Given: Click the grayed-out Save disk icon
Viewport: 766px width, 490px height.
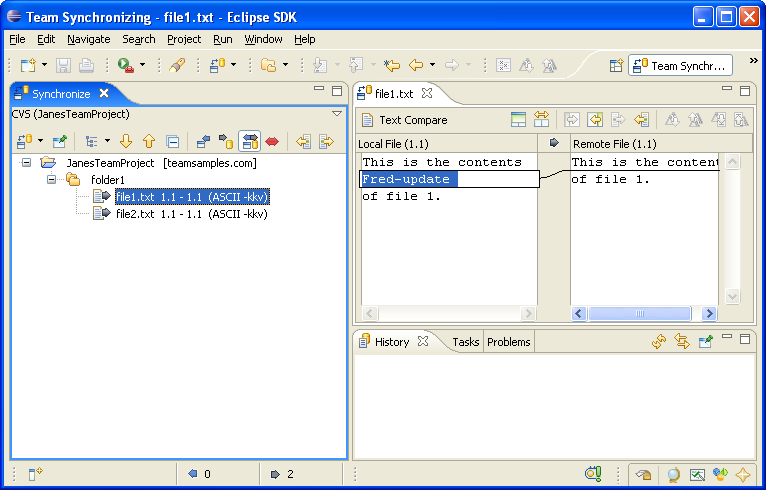Looking at the screenshot, I should (63, 65).
